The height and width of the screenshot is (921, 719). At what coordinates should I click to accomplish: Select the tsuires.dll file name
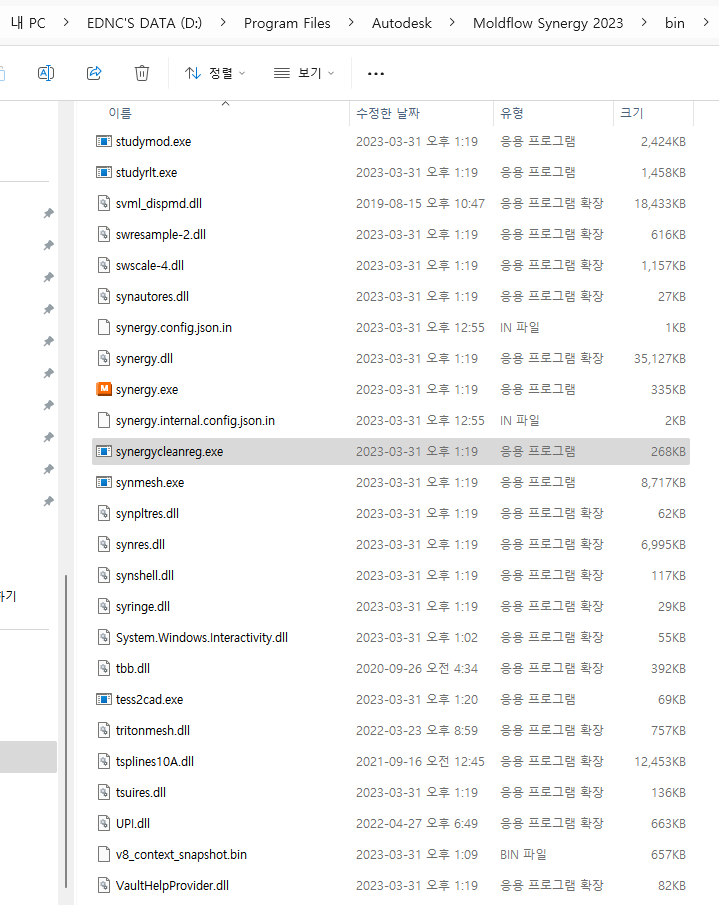click(x=141, y=792)
